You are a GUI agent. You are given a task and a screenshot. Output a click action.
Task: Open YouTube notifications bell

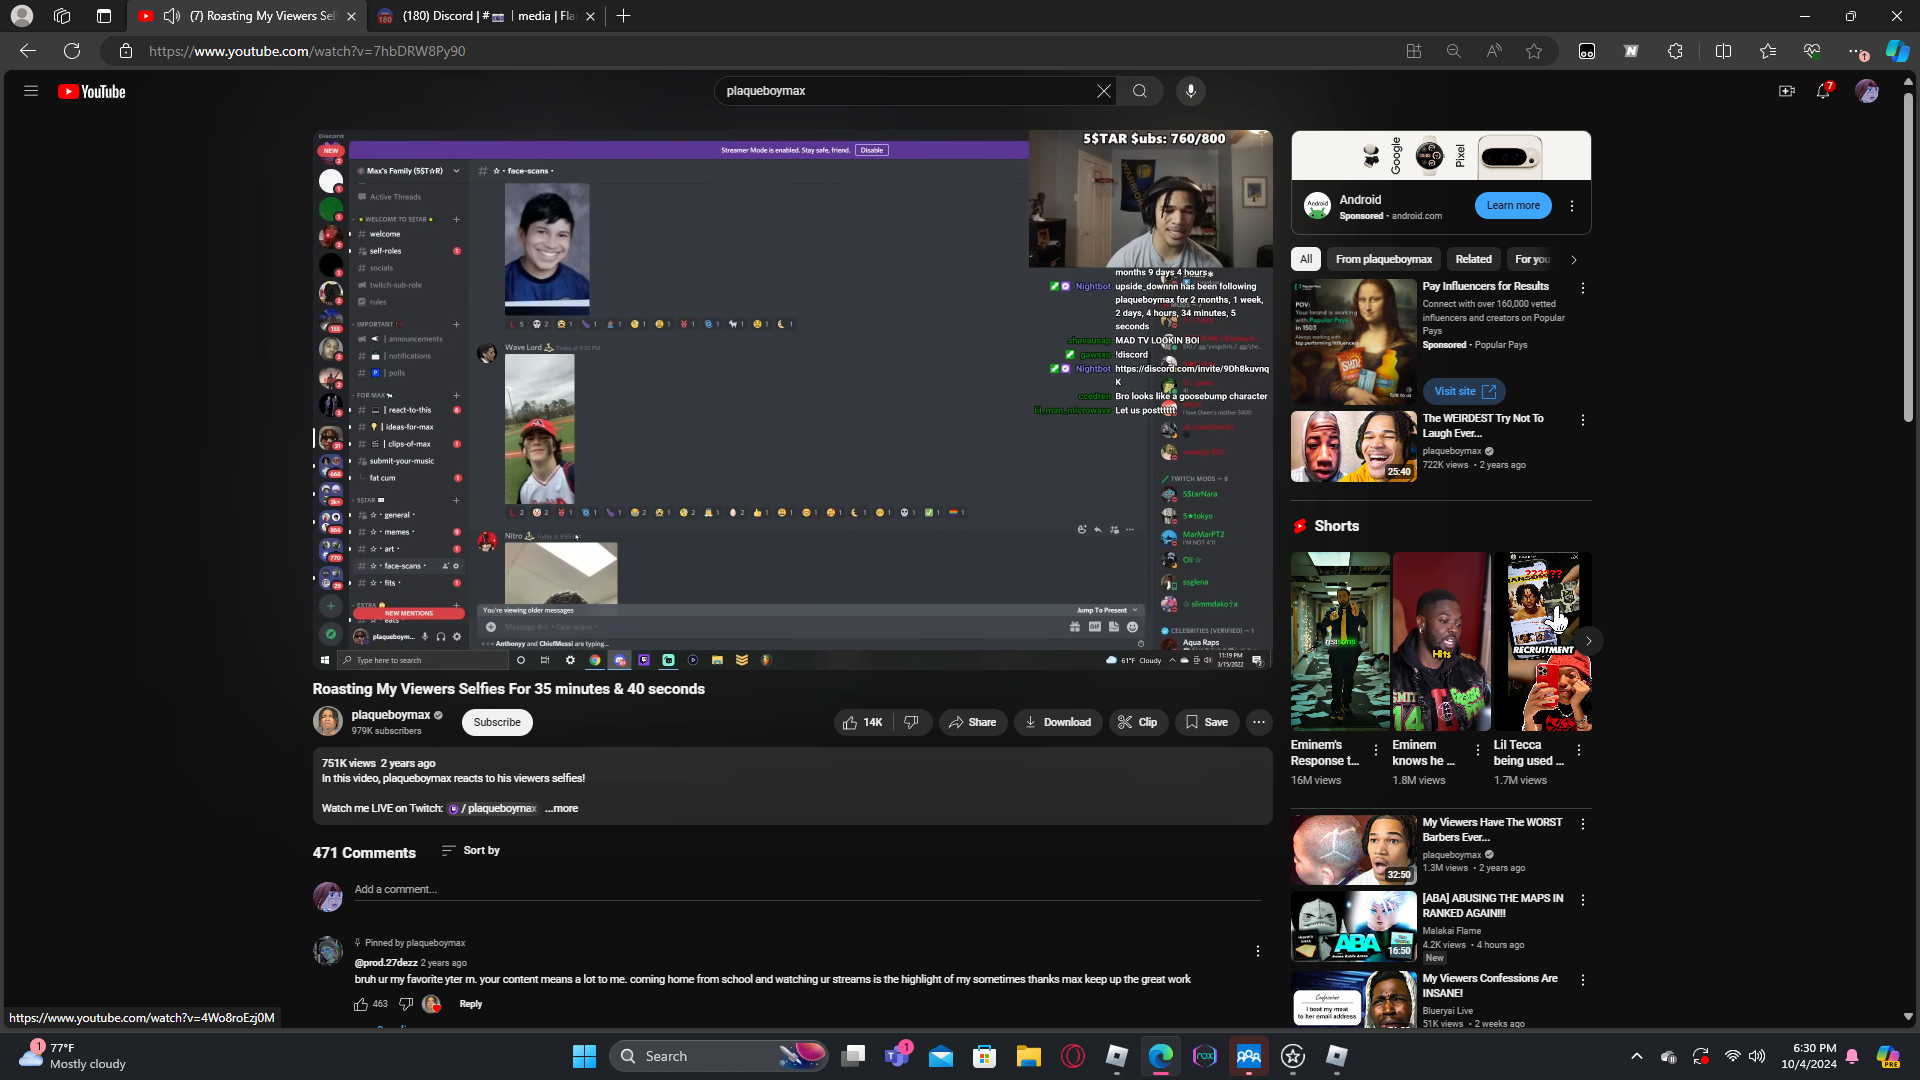pyautogui.click(x=1824, y=91)
